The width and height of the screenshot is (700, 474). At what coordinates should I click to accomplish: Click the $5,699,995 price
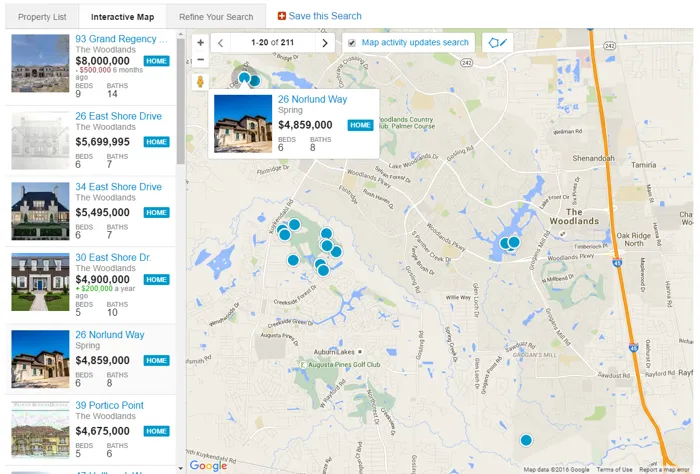tap(102, 142)
